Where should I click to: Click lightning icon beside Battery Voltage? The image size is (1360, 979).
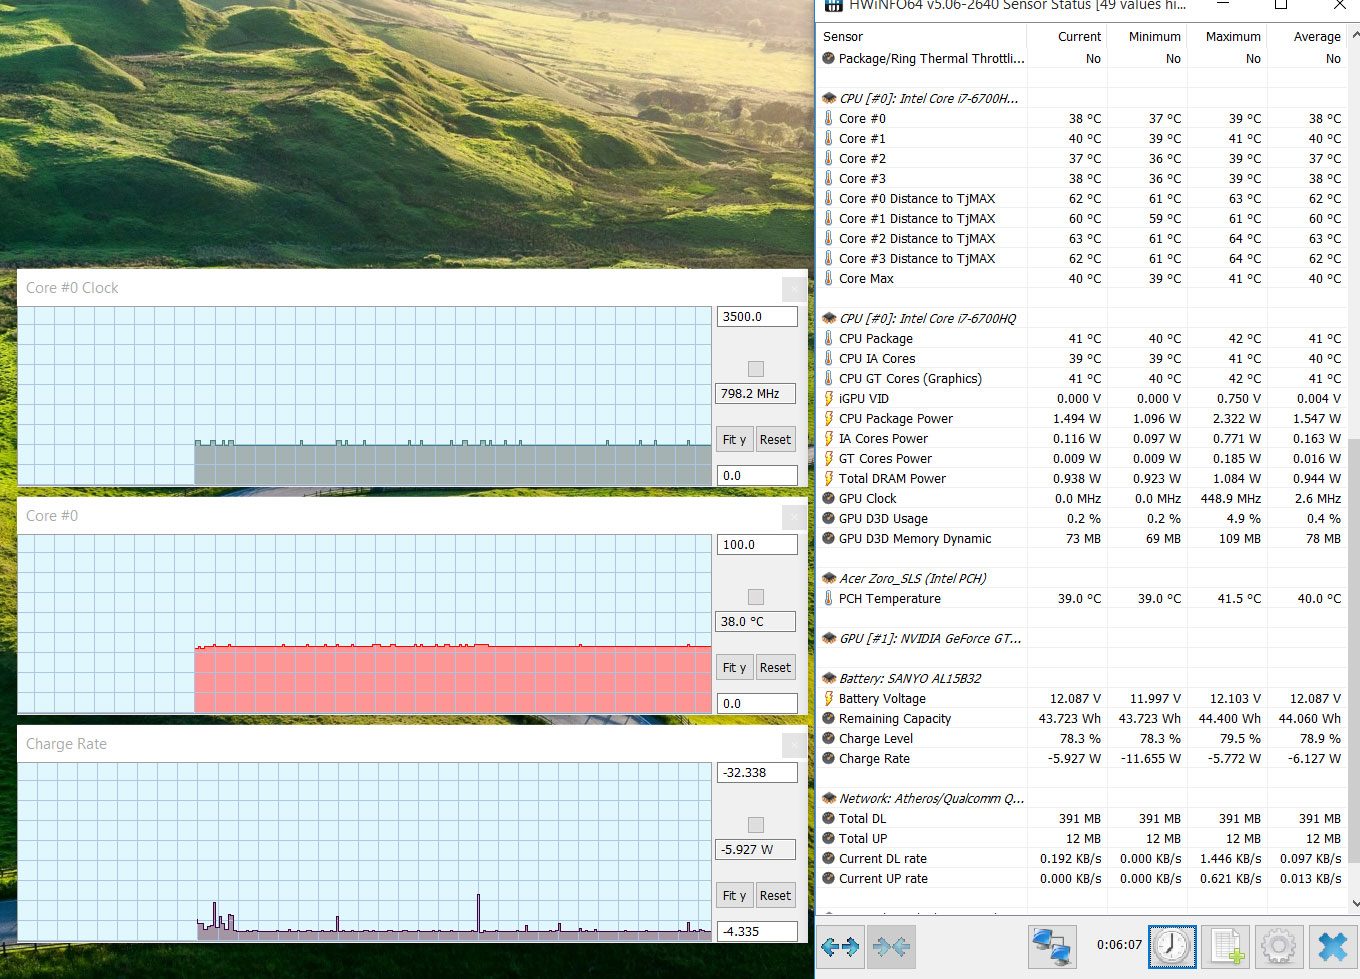coord(828,698)
